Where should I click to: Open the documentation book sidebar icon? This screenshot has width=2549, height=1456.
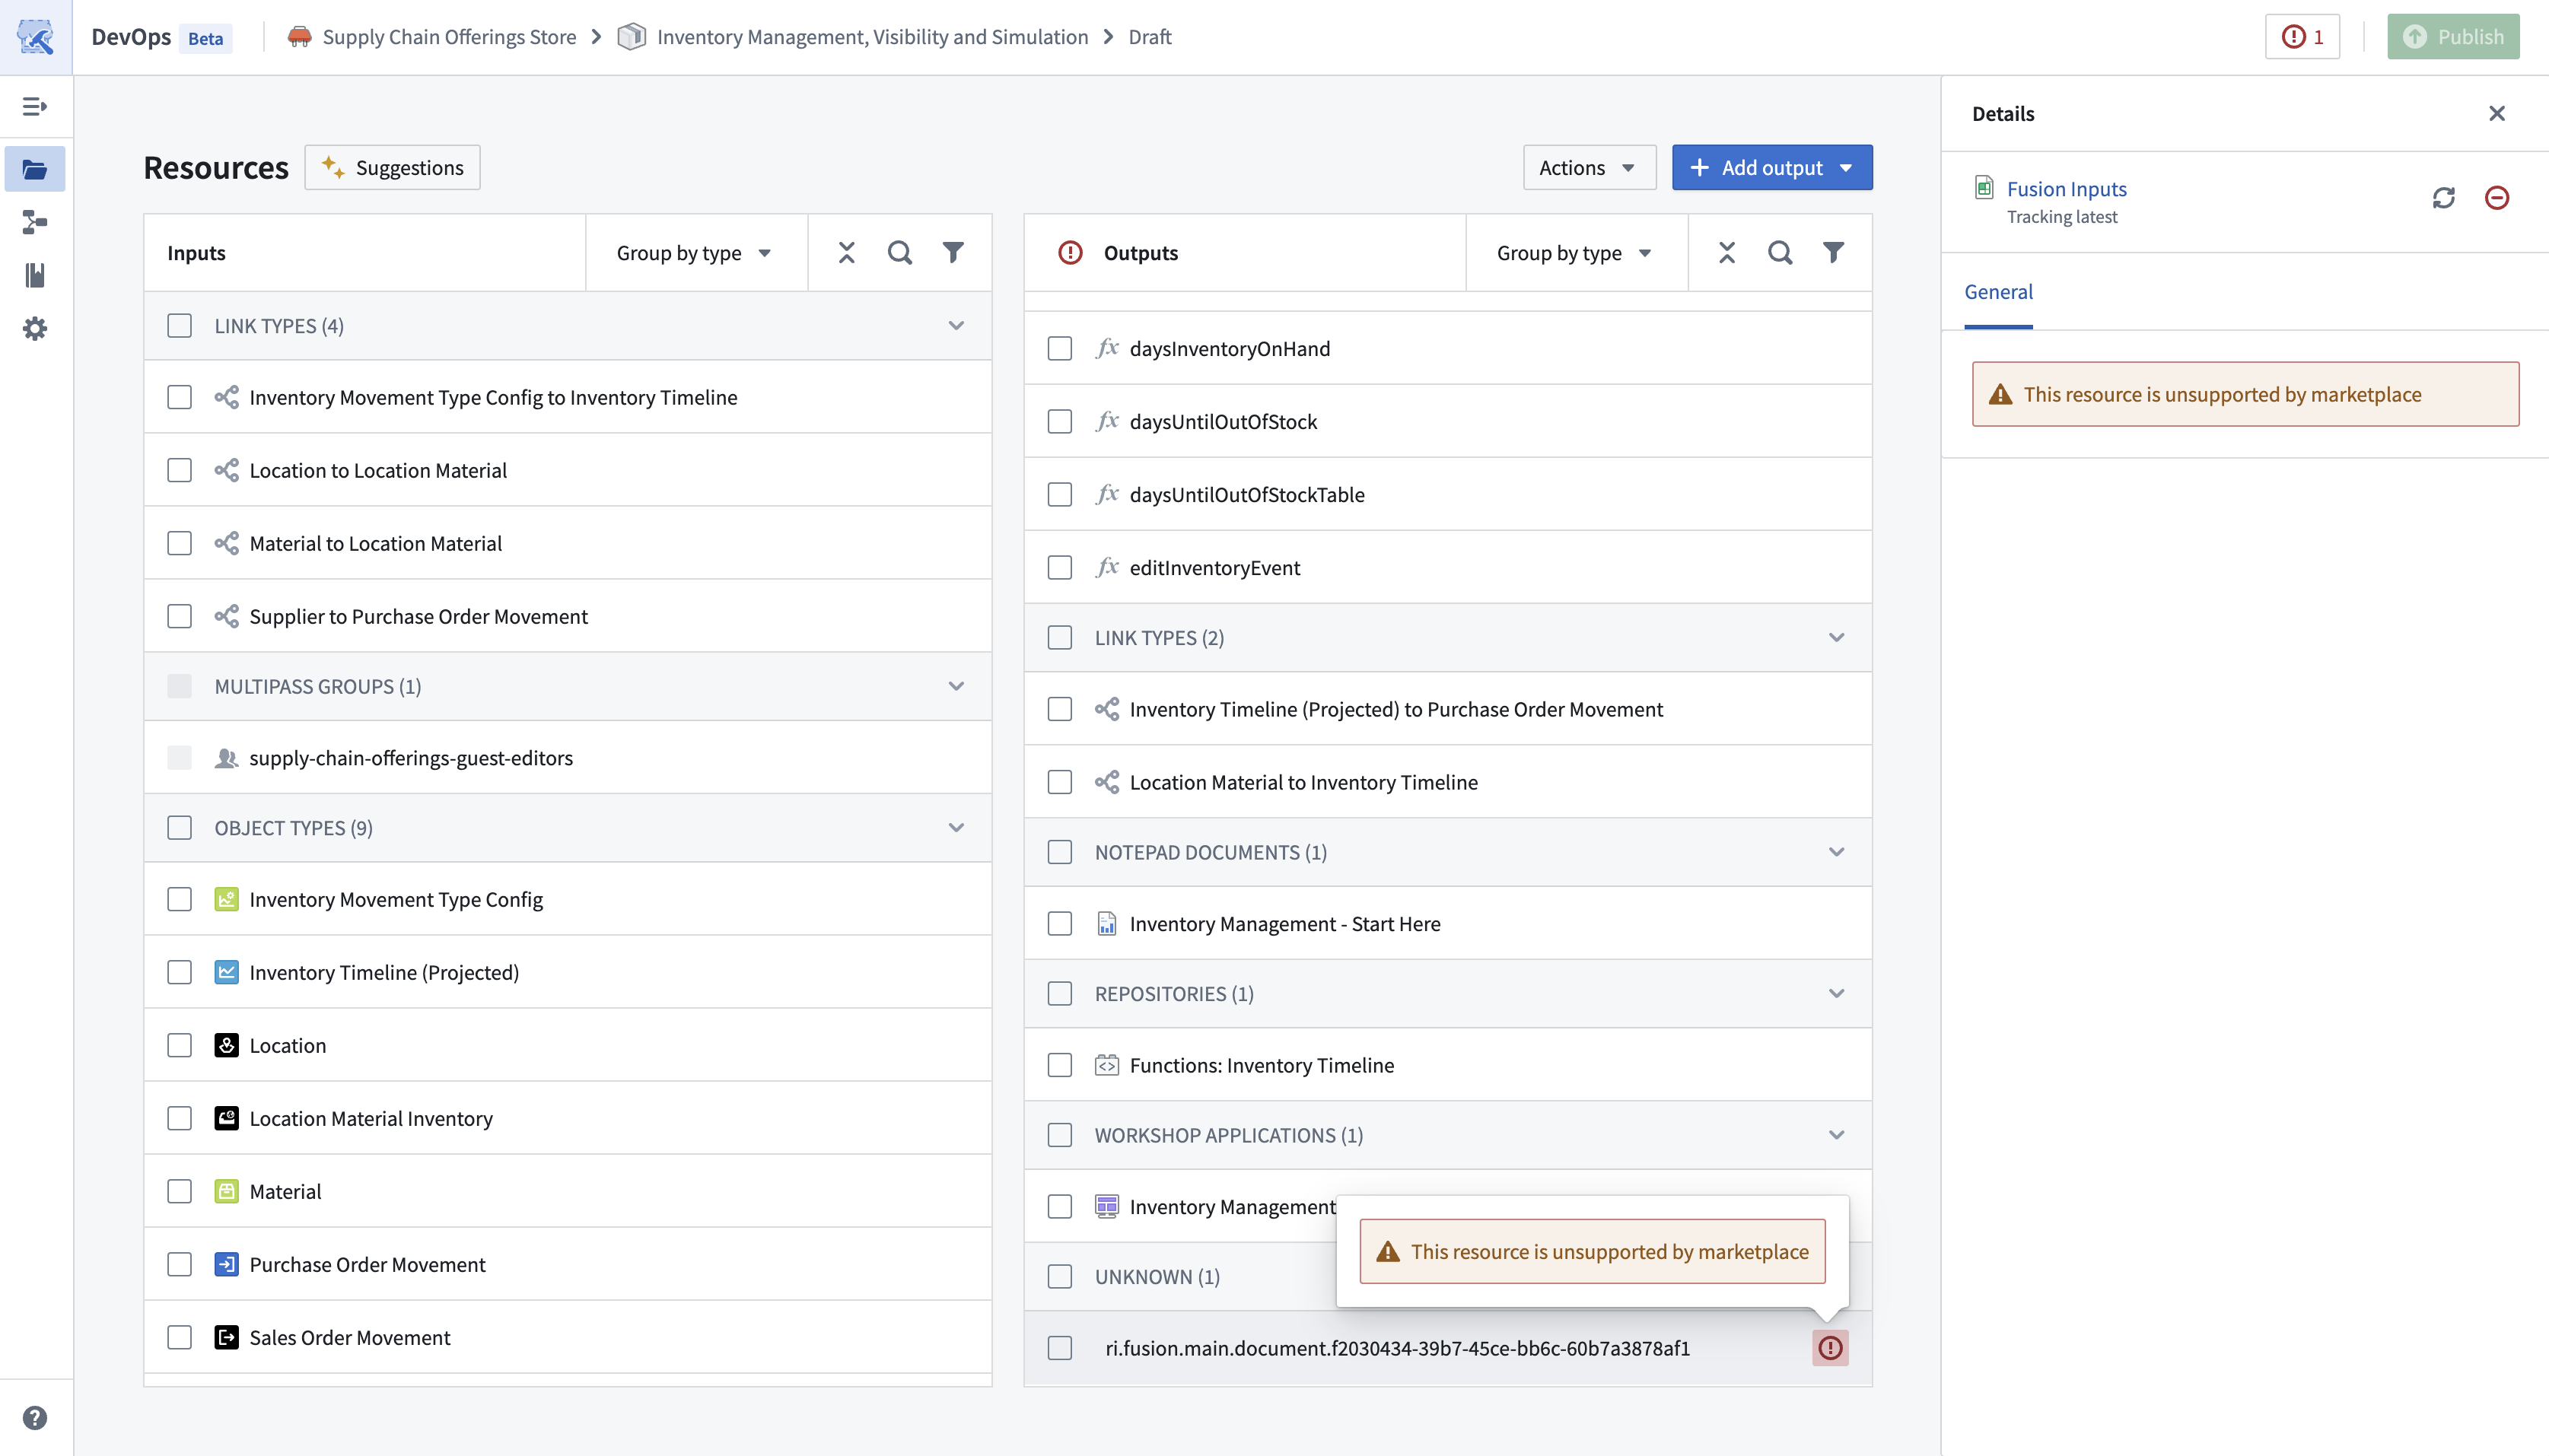(x=35, y=275)
